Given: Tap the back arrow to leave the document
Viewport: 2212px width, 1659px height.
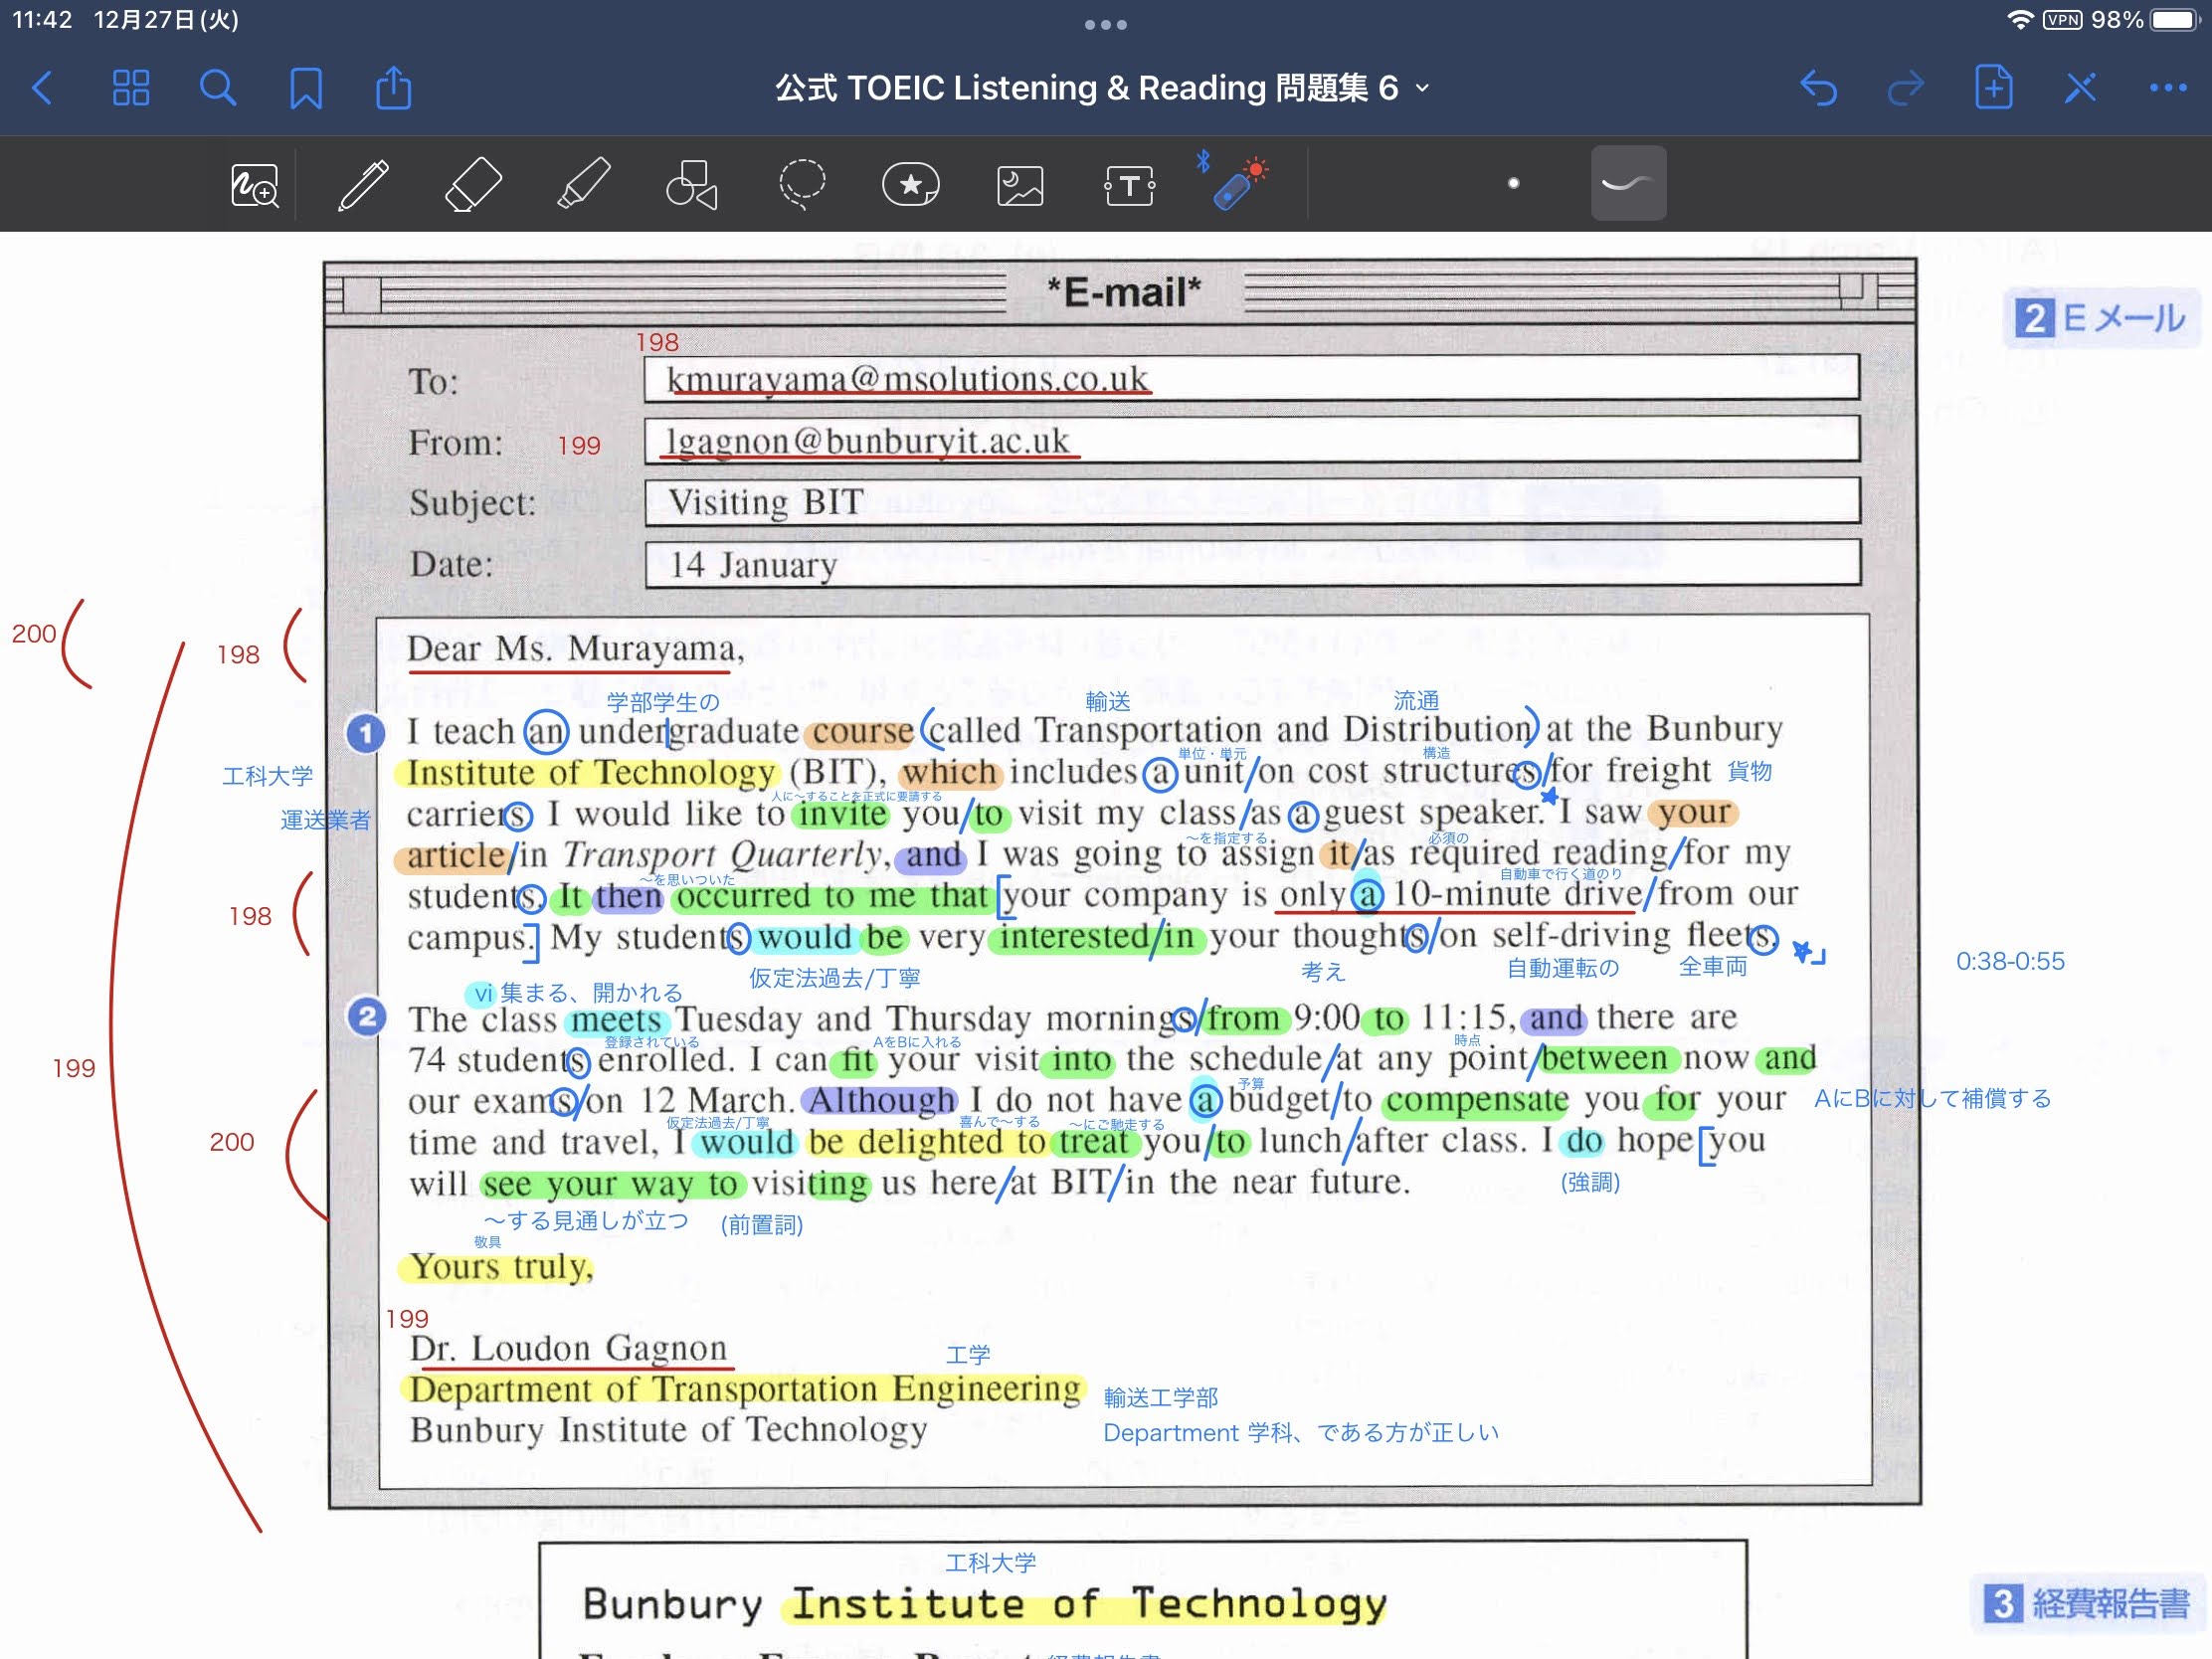Looking at the screenshot, I should (42, 88).
